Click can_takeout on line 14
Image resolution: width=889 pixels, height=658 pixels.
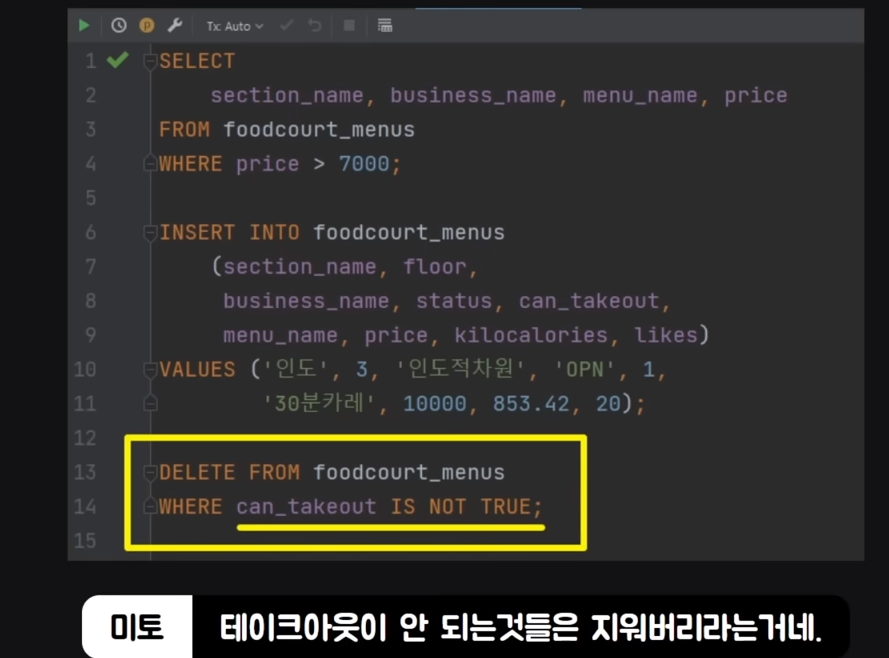pos(306,507)
